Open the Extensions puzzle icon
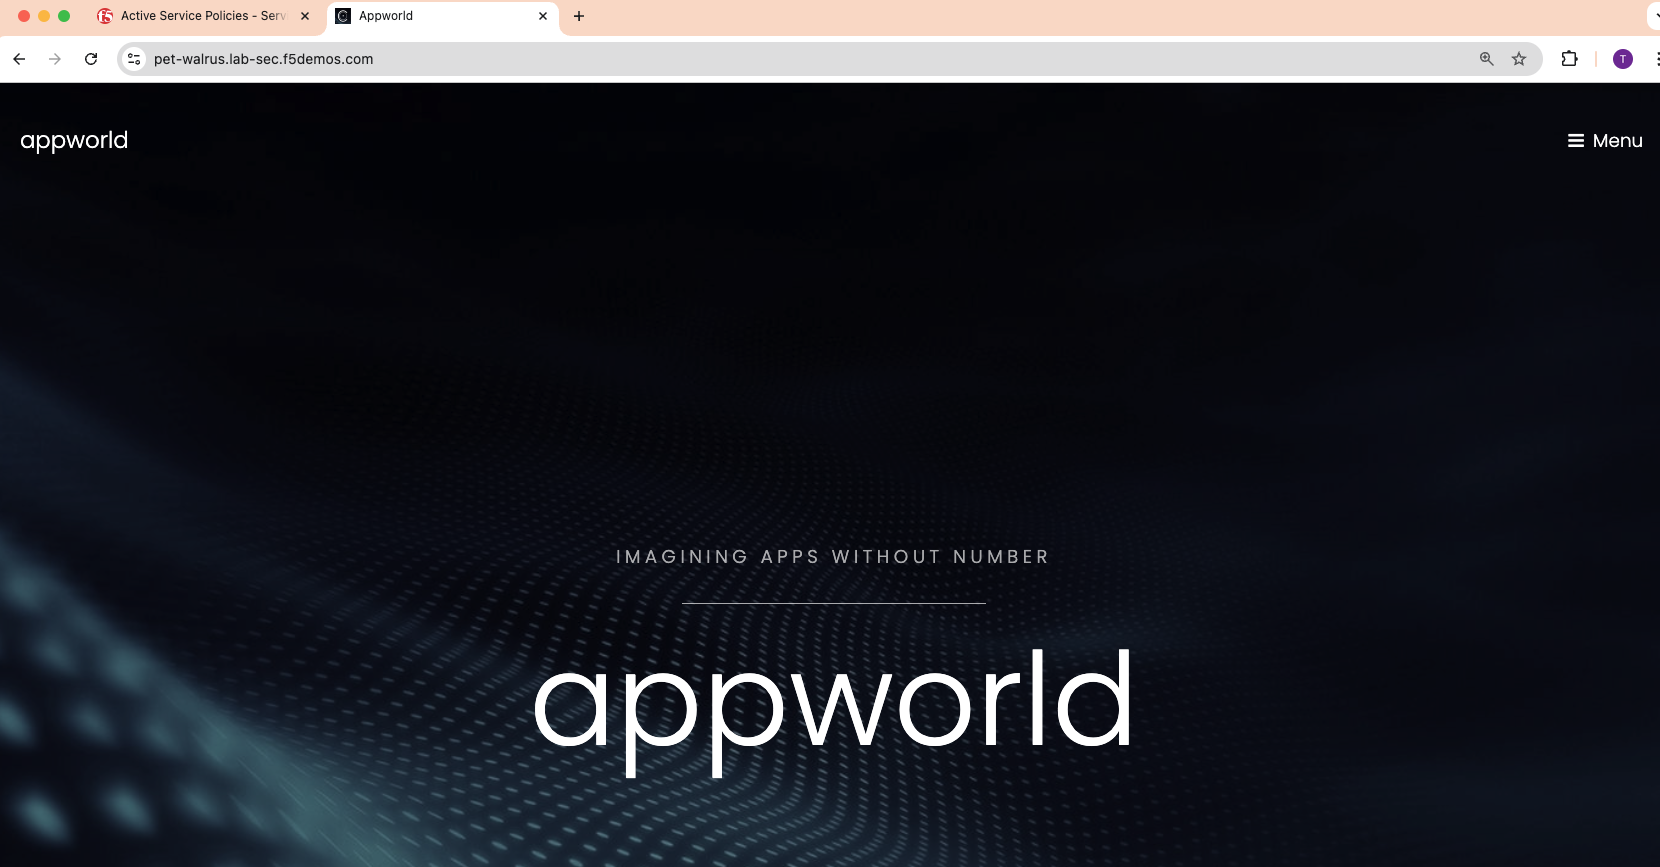Screen dimensions: 1660x867 (x=1569, y=59)
